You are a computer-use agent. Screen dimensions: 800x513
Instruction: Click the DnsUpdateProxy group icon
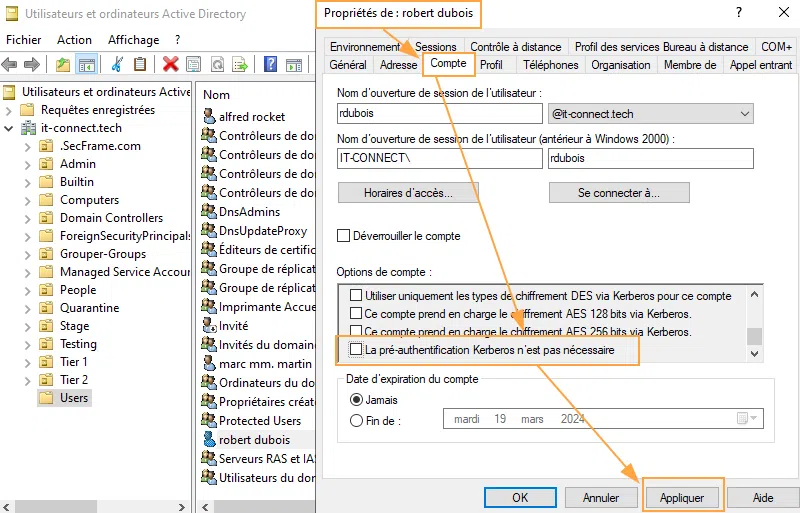point(209,230)
